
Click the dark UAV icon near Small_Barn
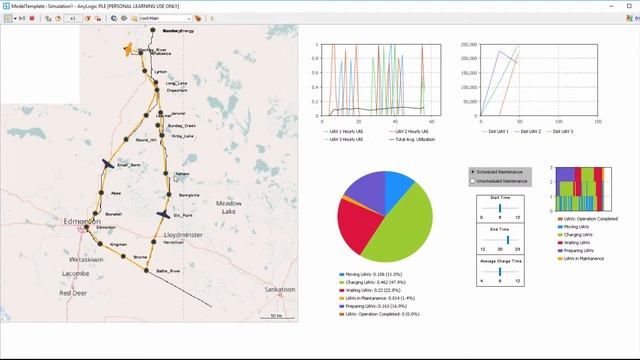108,164
